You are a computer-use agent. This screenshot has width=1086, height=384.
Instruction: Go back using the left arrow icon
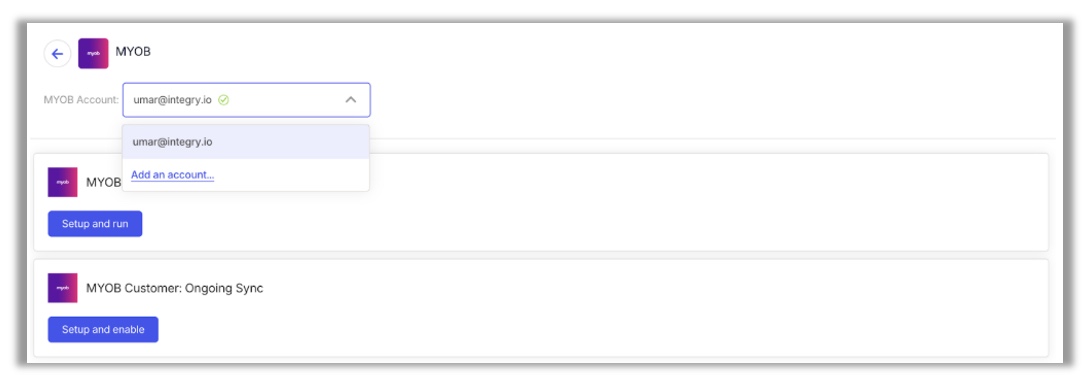coord(57,54)
